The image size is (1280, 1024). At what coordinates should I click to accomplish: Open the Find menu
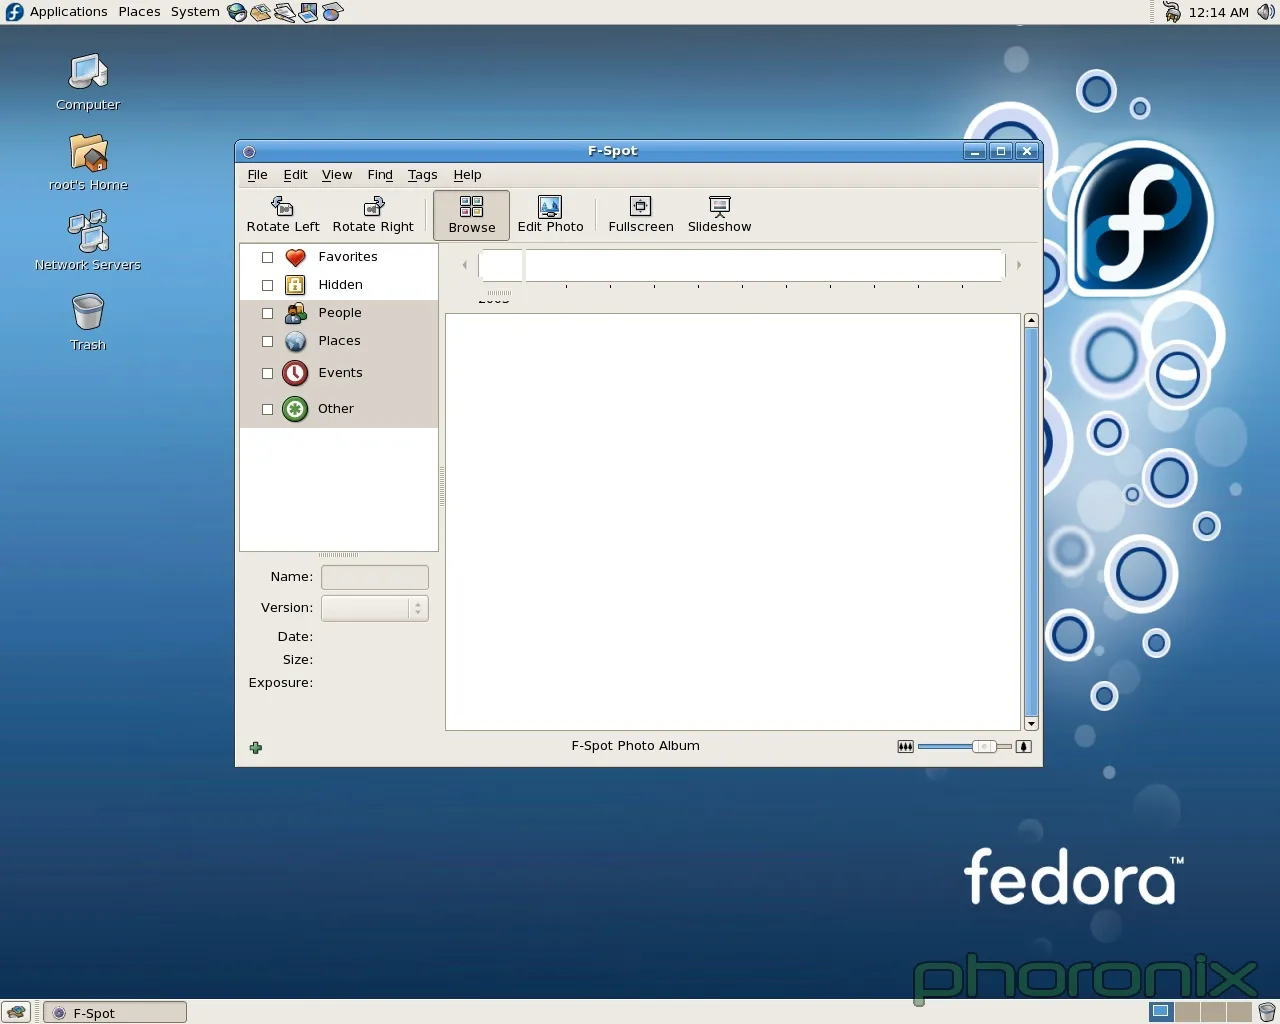coord(380,175)
